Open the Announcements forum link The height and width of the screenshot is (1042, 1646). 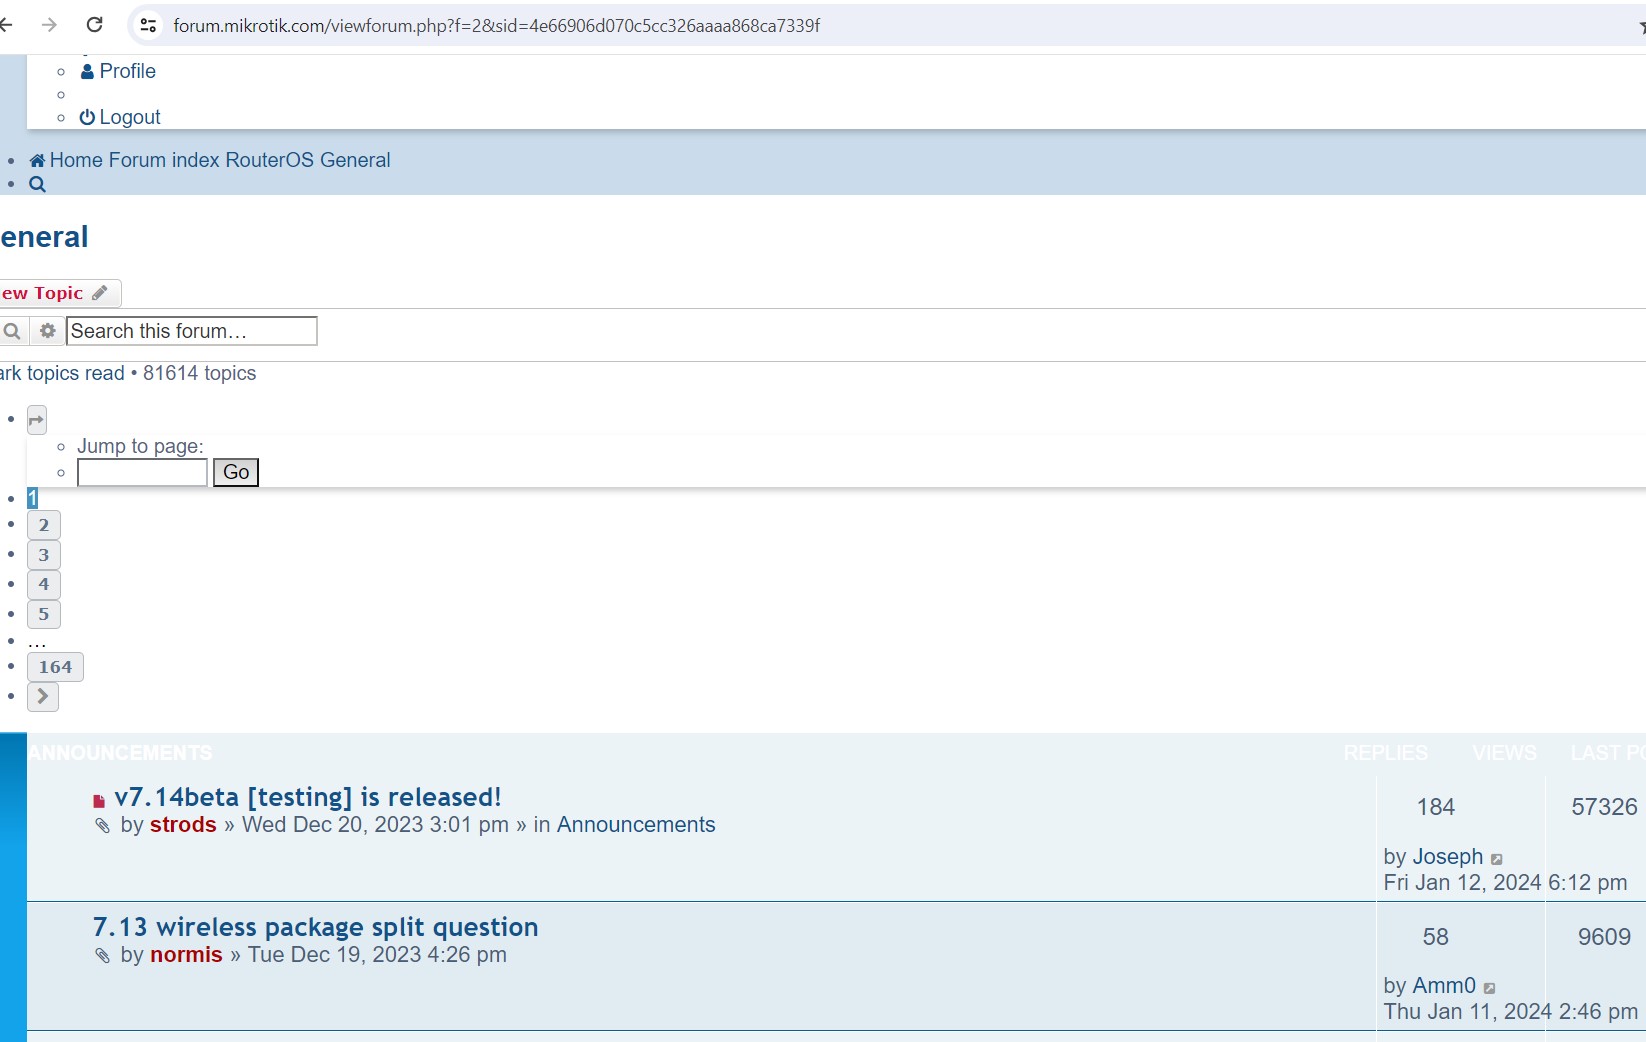[x=635, y=825]
